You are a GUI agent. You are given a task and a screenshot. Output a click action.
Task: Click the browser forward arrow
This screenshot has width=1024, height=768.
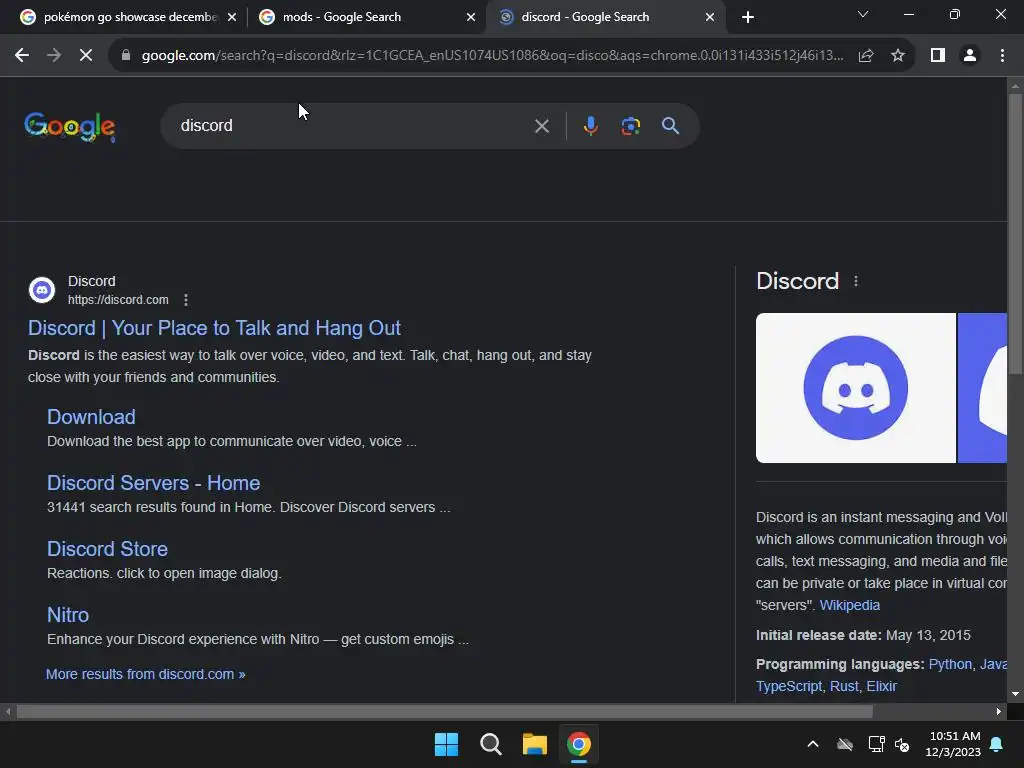point(54,56)
